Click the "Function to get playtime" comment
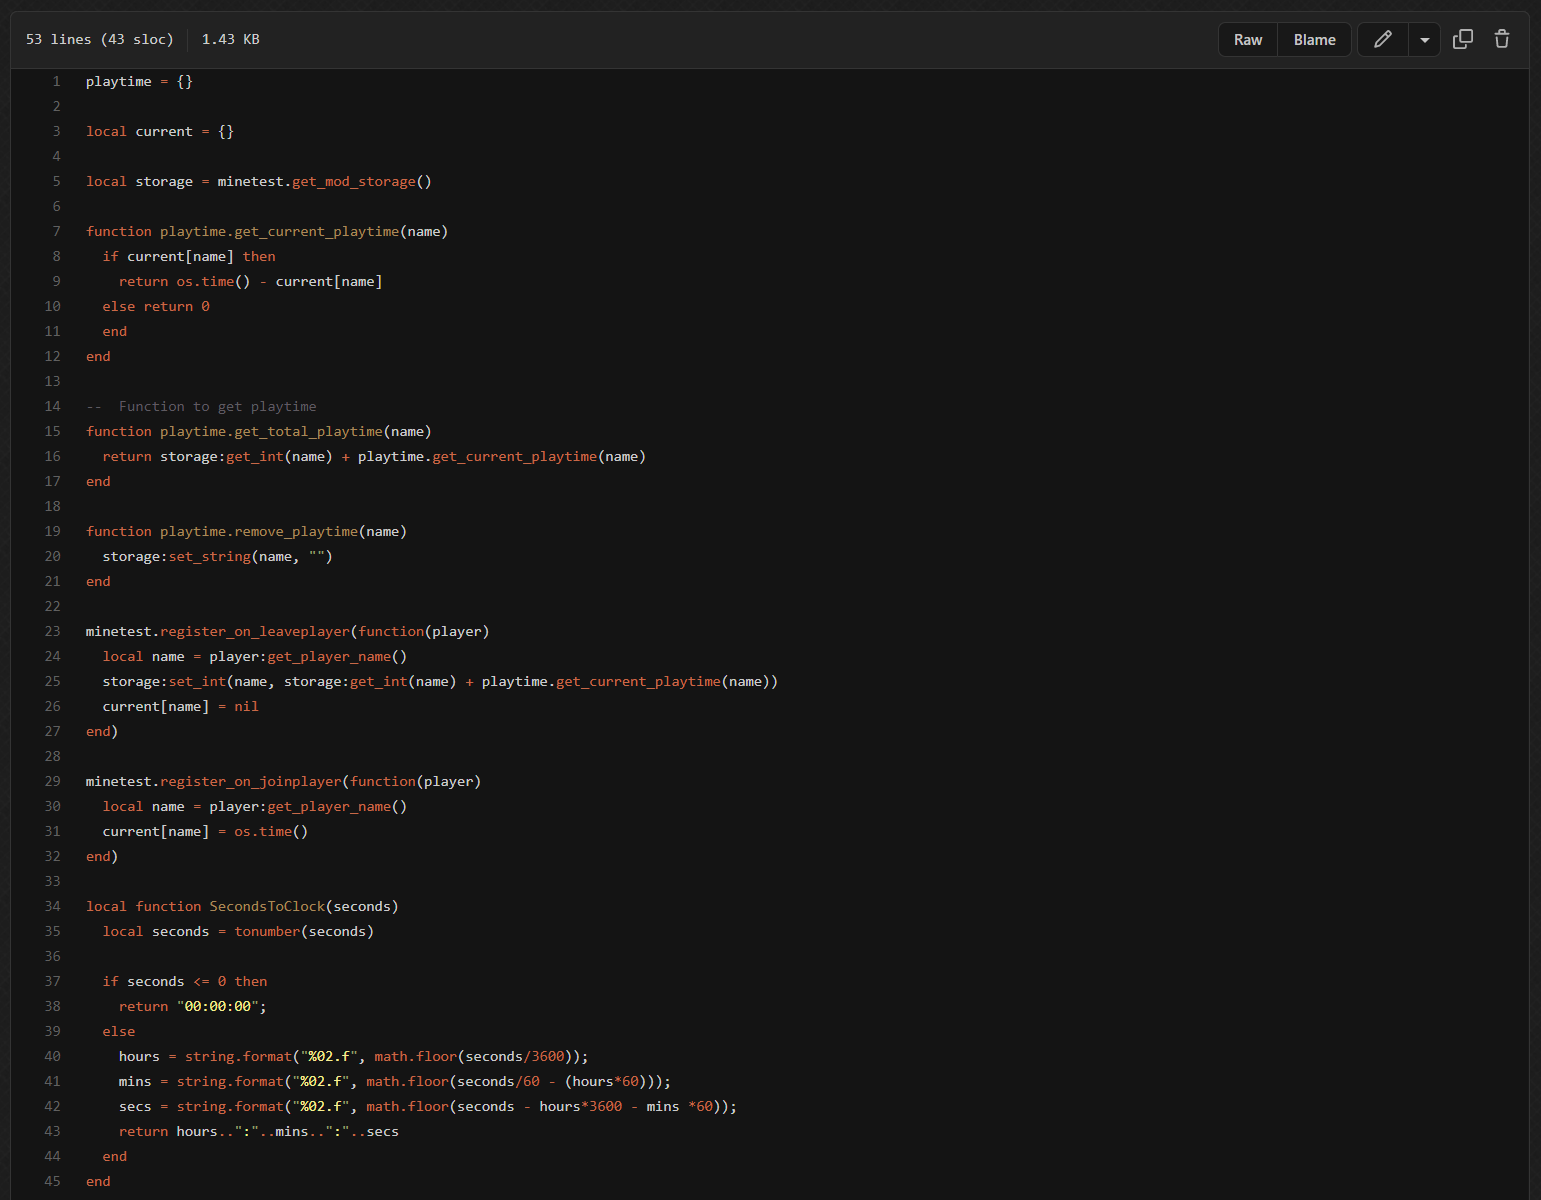Viewport: 1541px width, 1200px height. [x=217, y=407]
